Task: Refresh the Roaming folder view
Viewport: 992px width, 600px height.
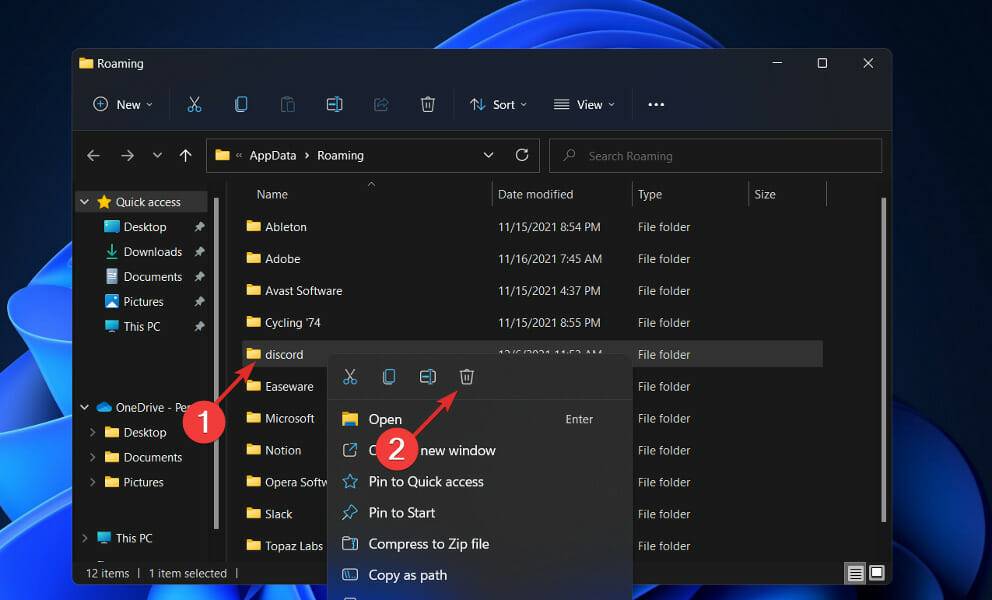Action: (x=521, y=155)
